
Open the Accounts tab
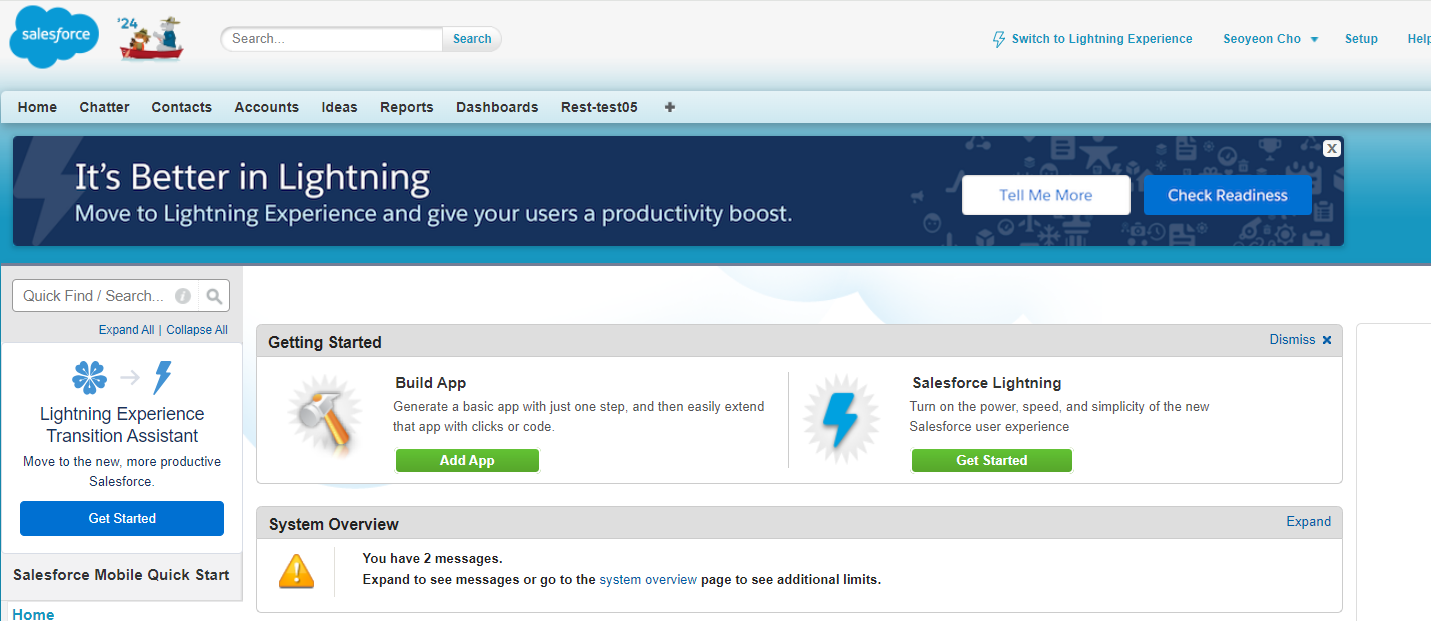click(267, 107)
